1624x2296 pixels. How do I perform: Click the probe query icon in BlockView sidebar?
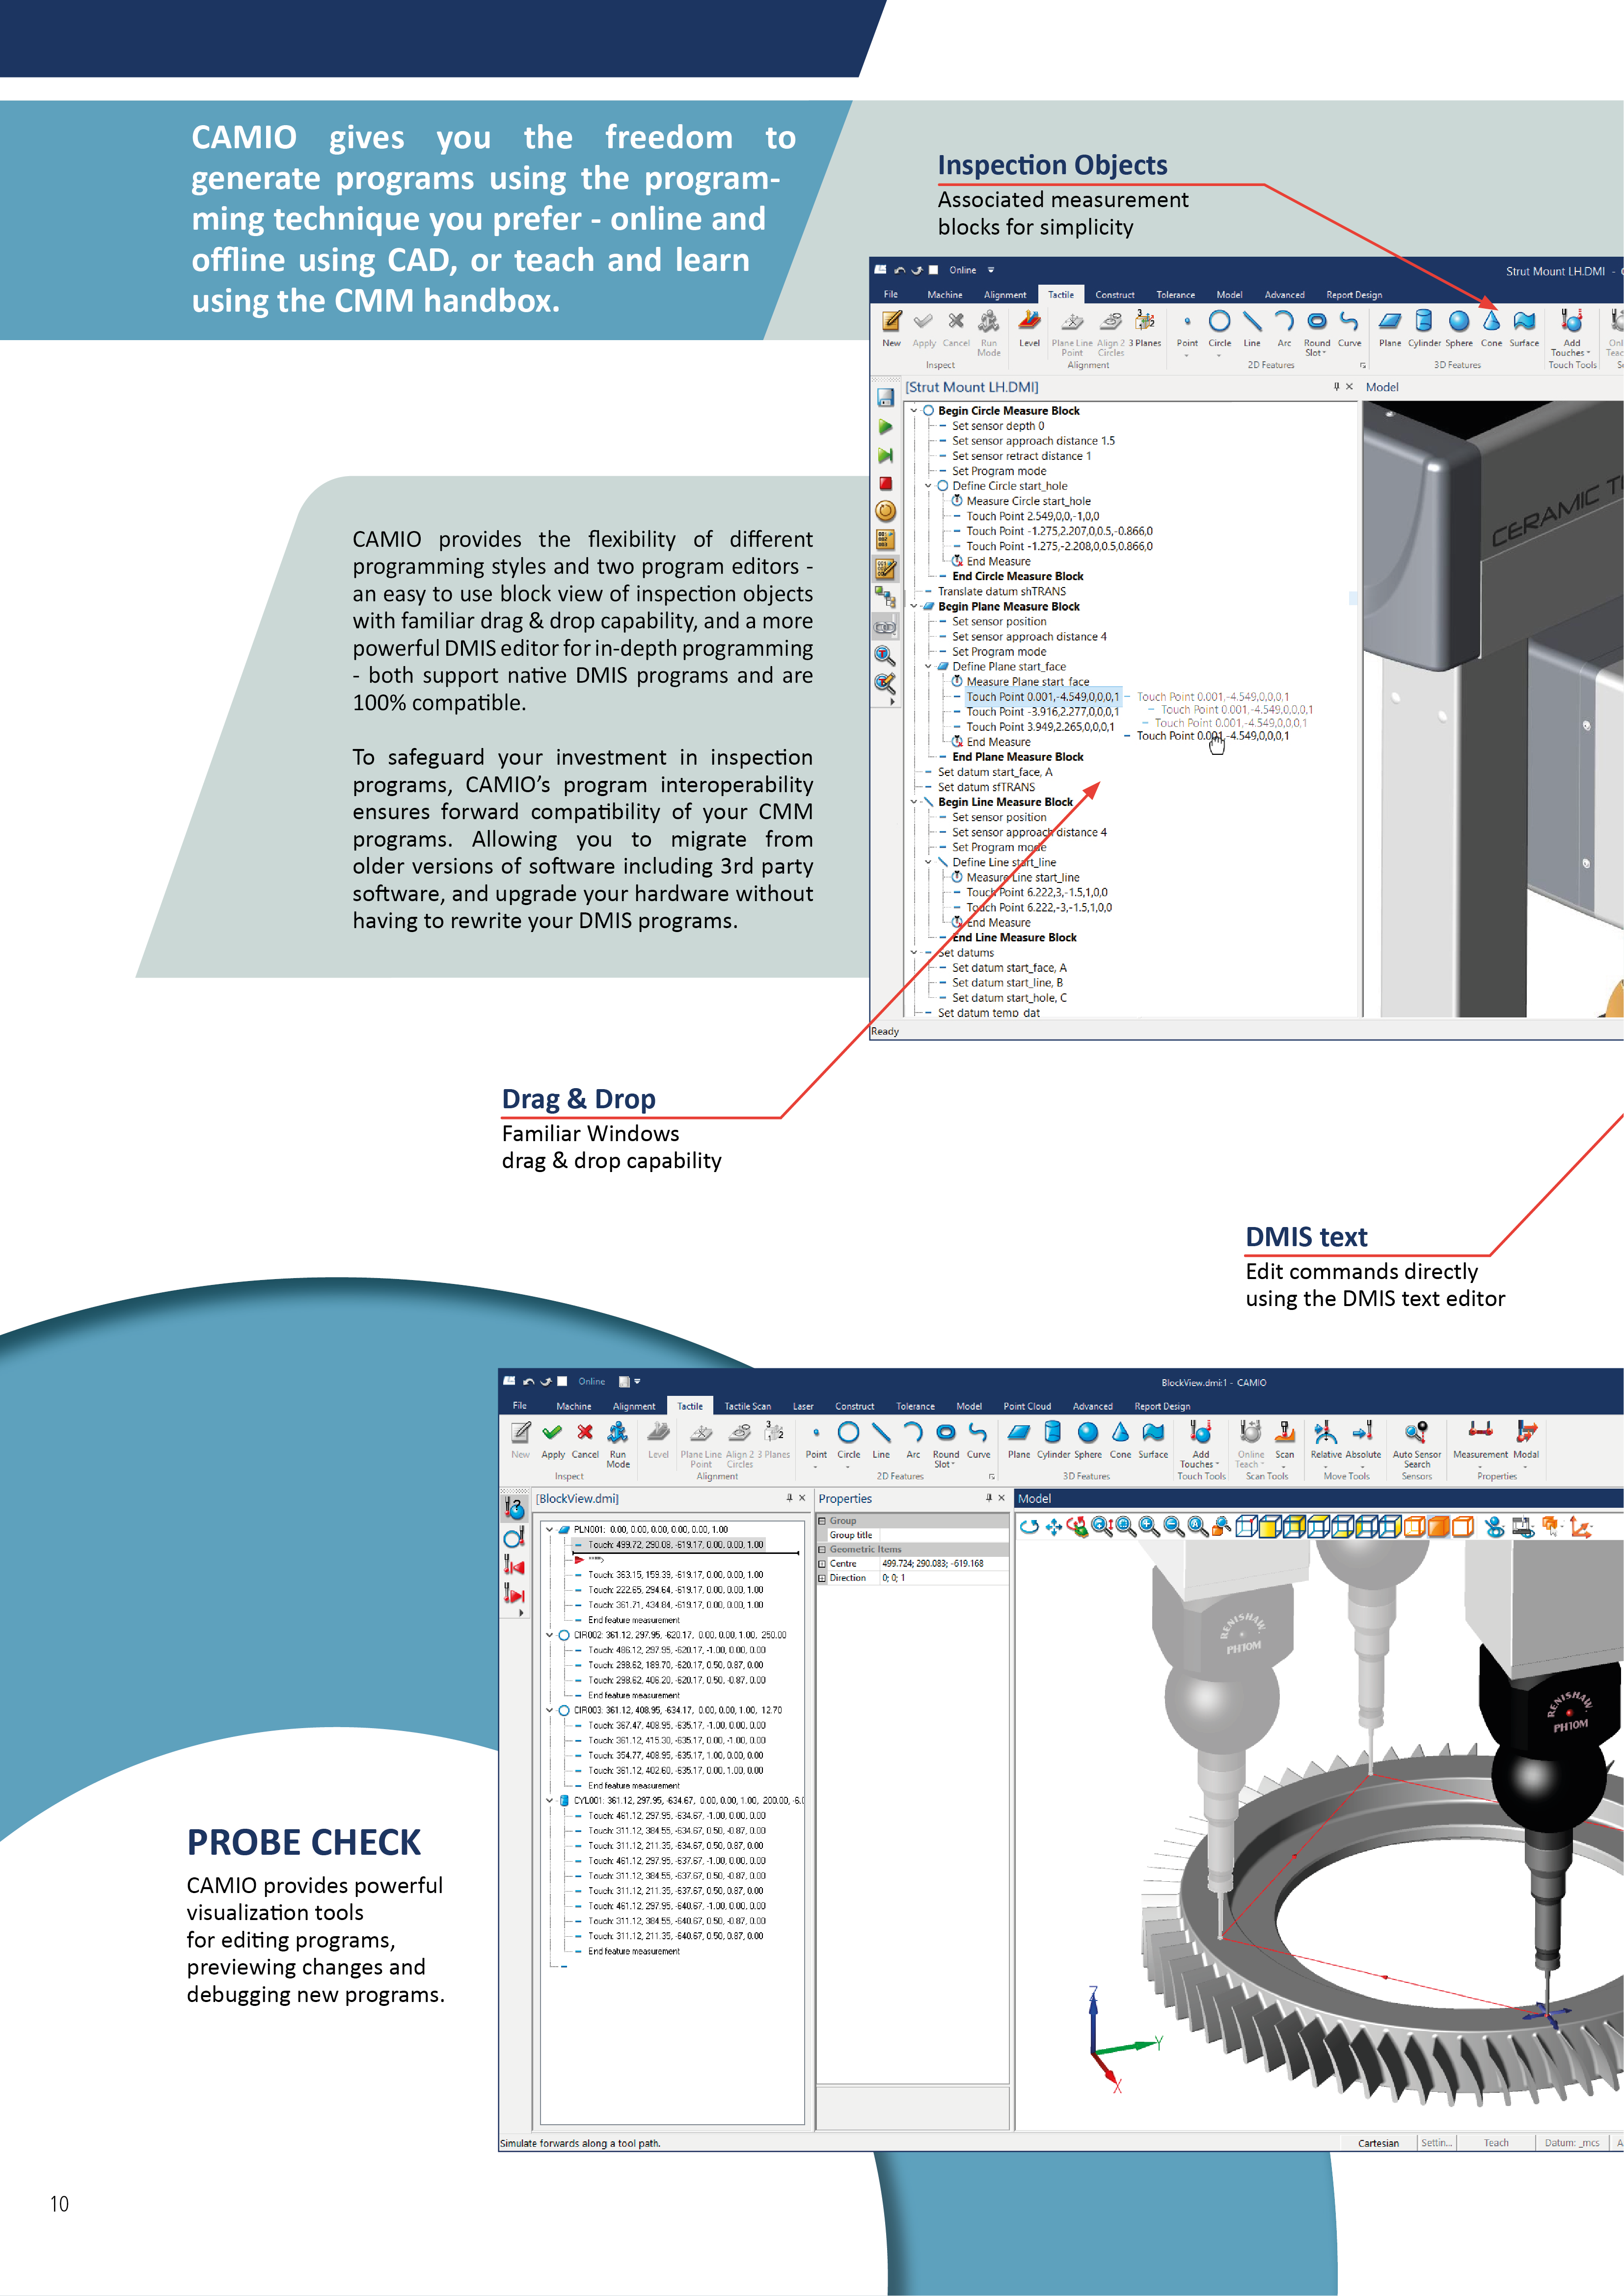(x=514, y=1508)
